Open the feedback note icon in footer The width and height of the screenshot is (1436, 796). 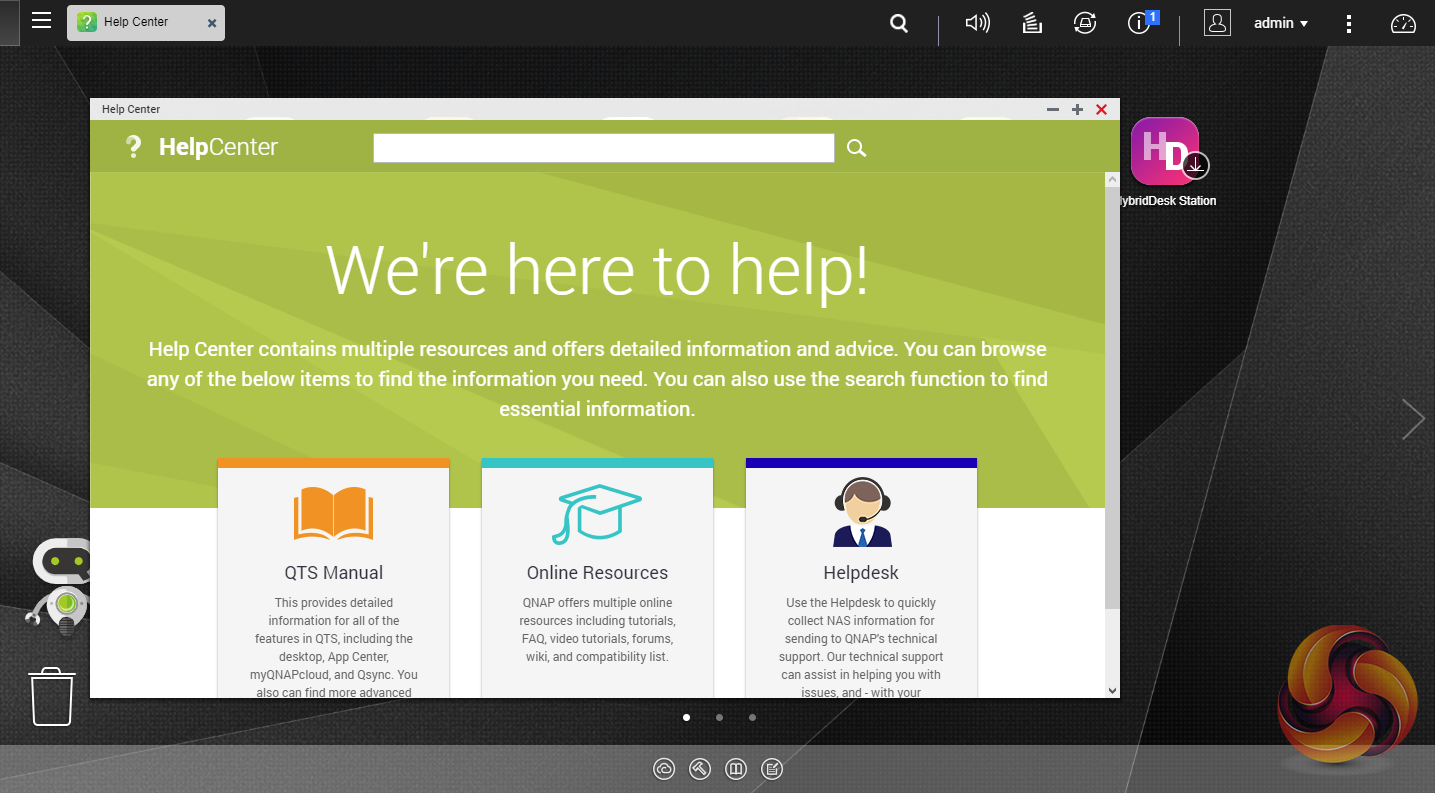click(772, 768)
